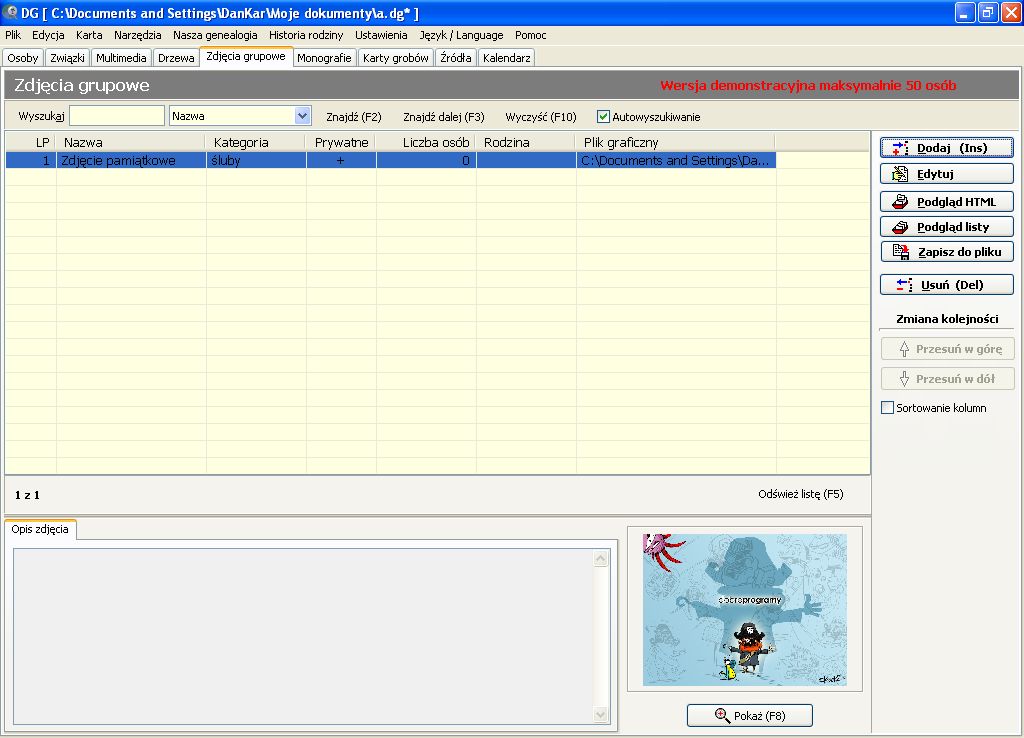Click Wyczyść (F10) button
This screenshot has width=1024, height=738.
[x=541, y=117]
